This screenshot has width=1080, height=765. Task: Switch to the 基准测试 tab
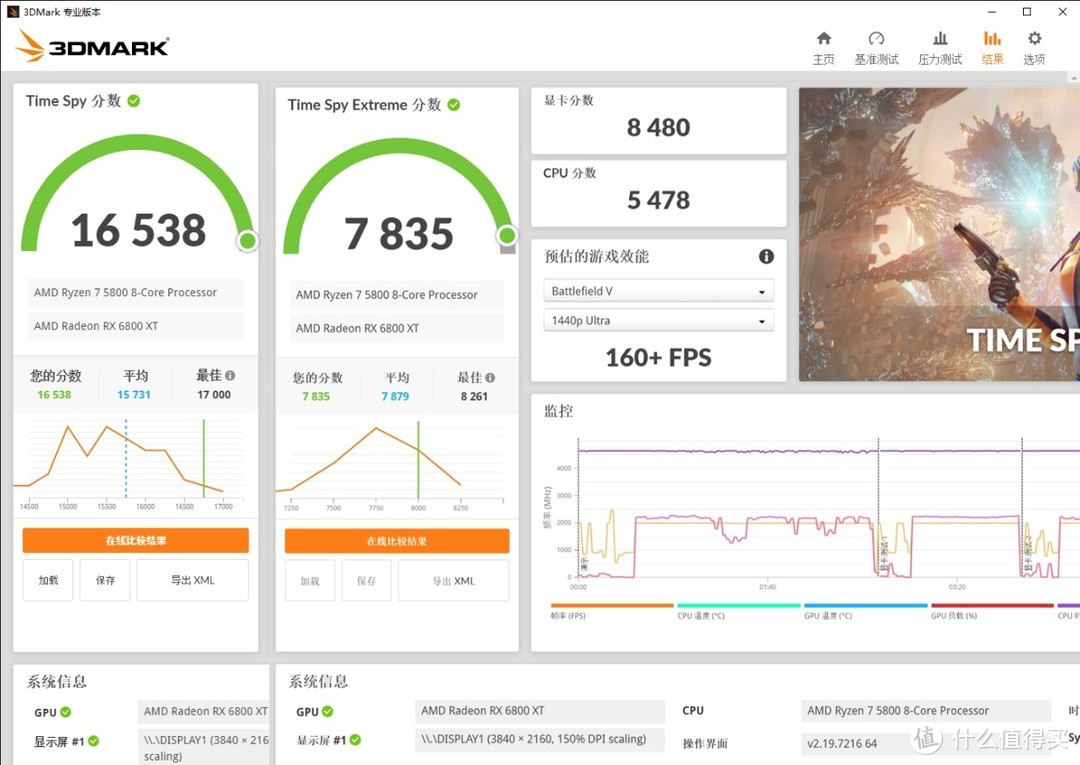876,45
